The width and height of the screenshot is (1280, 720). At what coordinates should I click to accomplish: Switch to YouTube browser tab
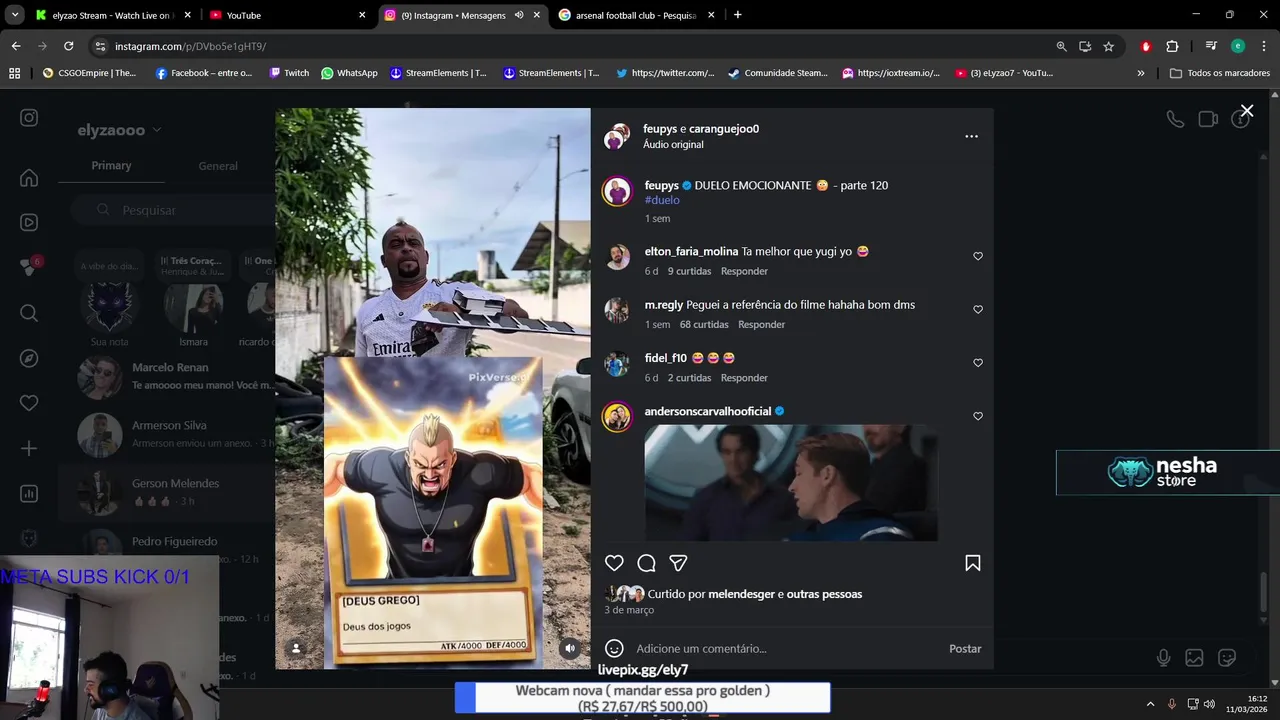287,15
